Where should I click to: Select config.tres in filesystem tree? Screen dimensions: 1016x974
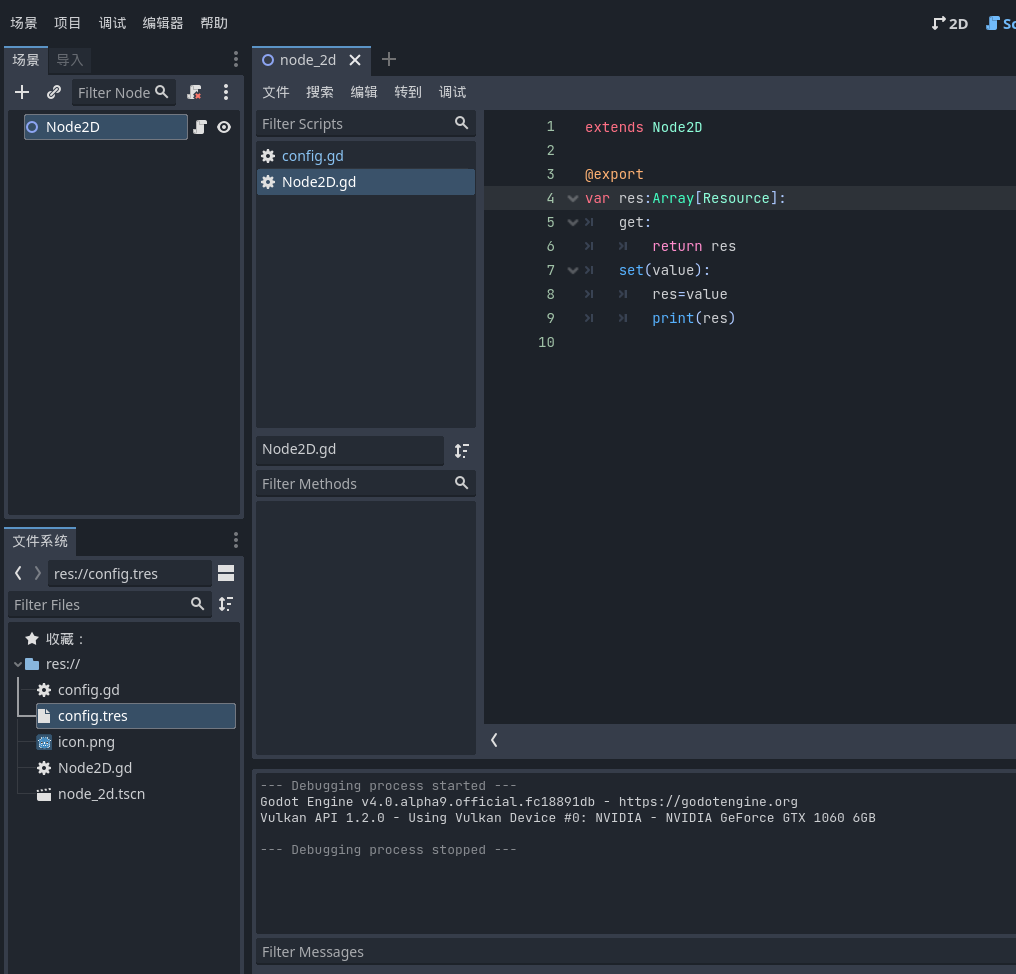tap(136, 716)
